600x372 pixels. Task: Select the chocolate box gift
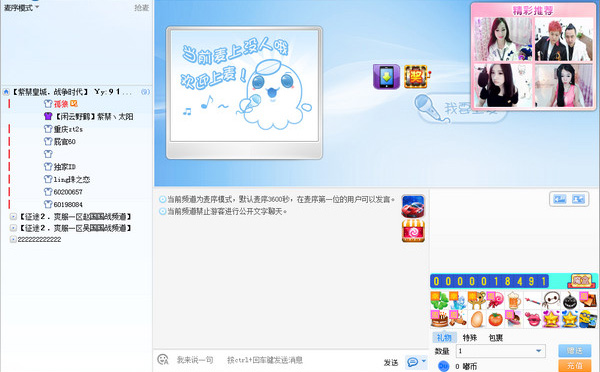point(588,300)
